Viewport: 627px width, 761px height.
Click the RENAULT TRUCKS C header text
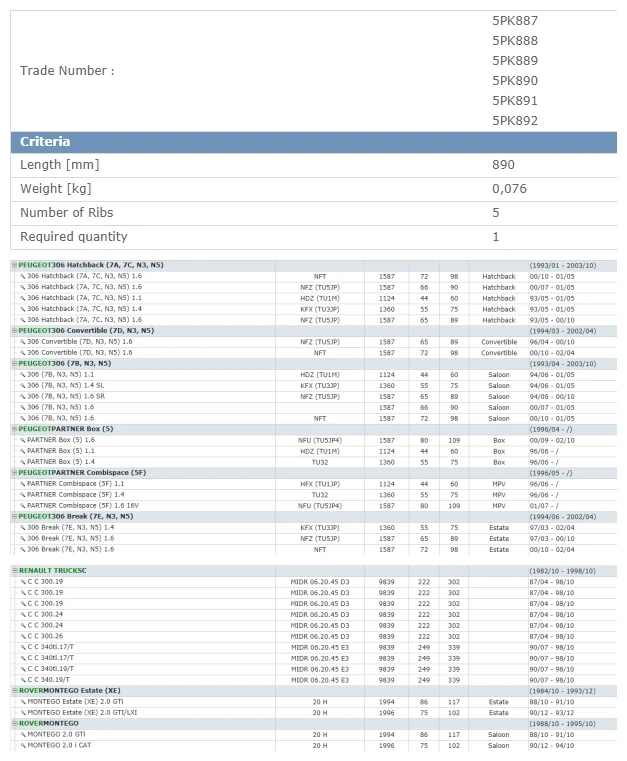pos(52,571)
